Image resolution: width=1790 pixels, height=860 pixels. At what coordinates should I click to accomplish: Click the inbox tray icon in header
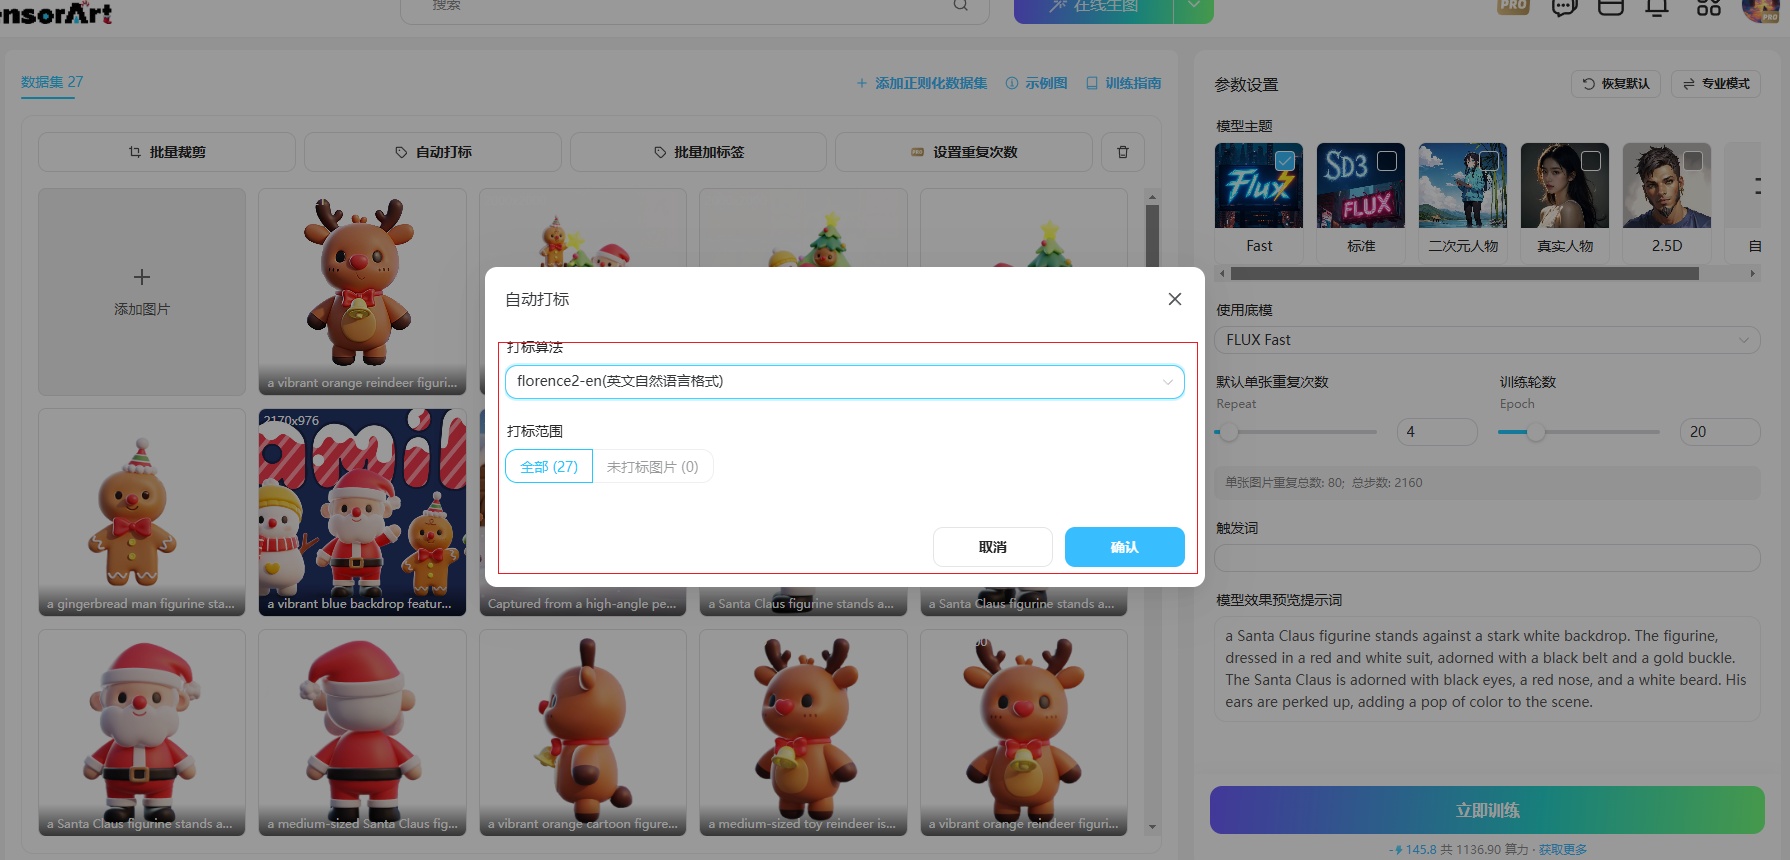coord(1611,7)
